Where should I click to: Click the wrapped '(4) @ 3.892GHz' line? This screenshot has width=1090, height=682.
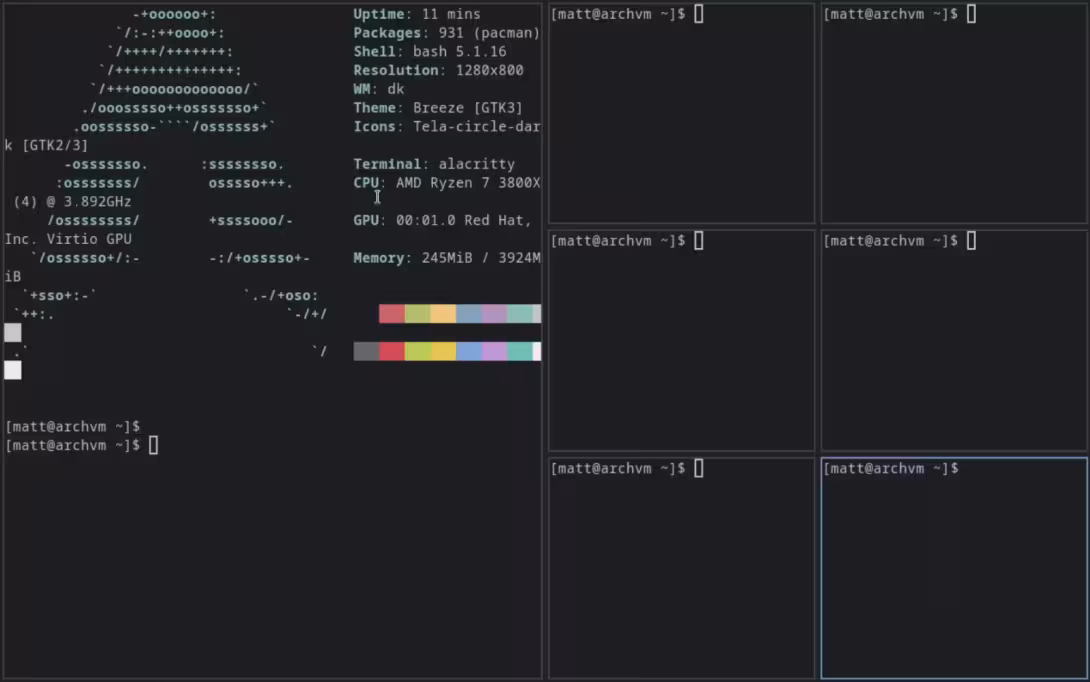[x=72, y=202]
